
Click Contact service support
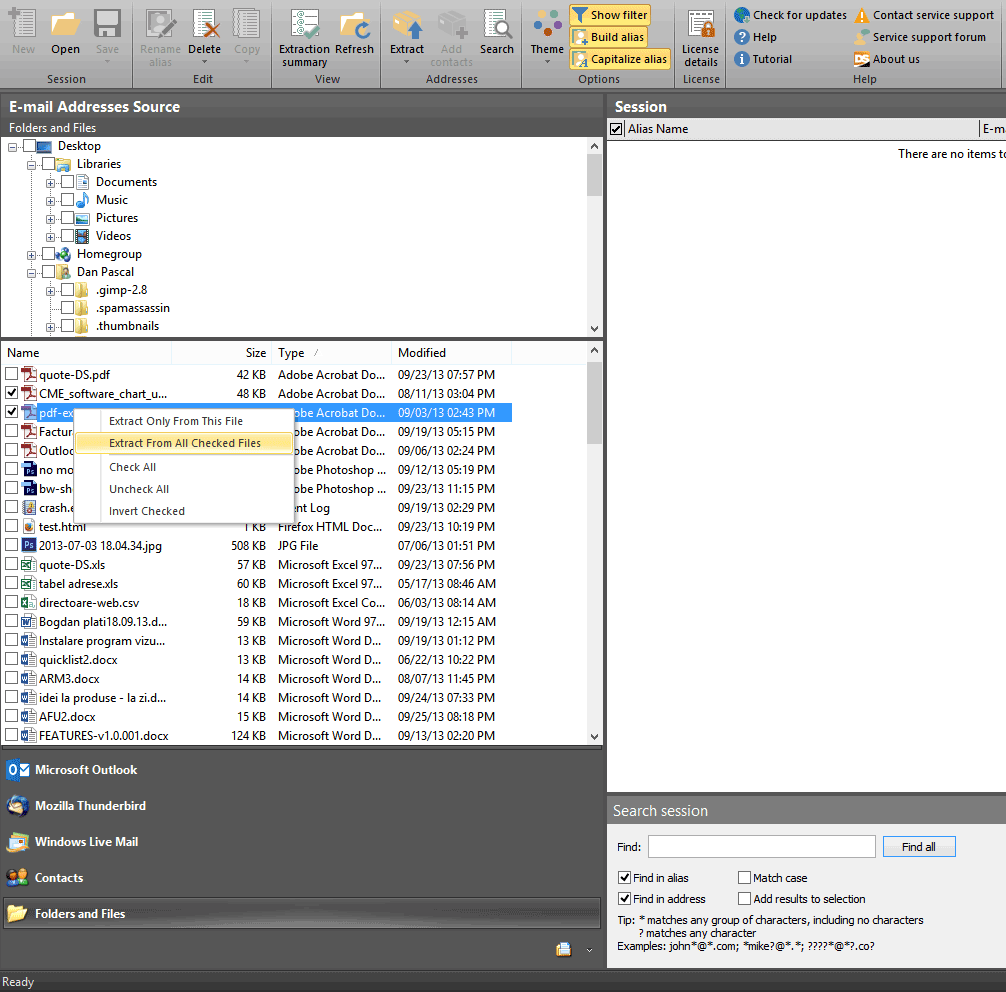(925, 15)
